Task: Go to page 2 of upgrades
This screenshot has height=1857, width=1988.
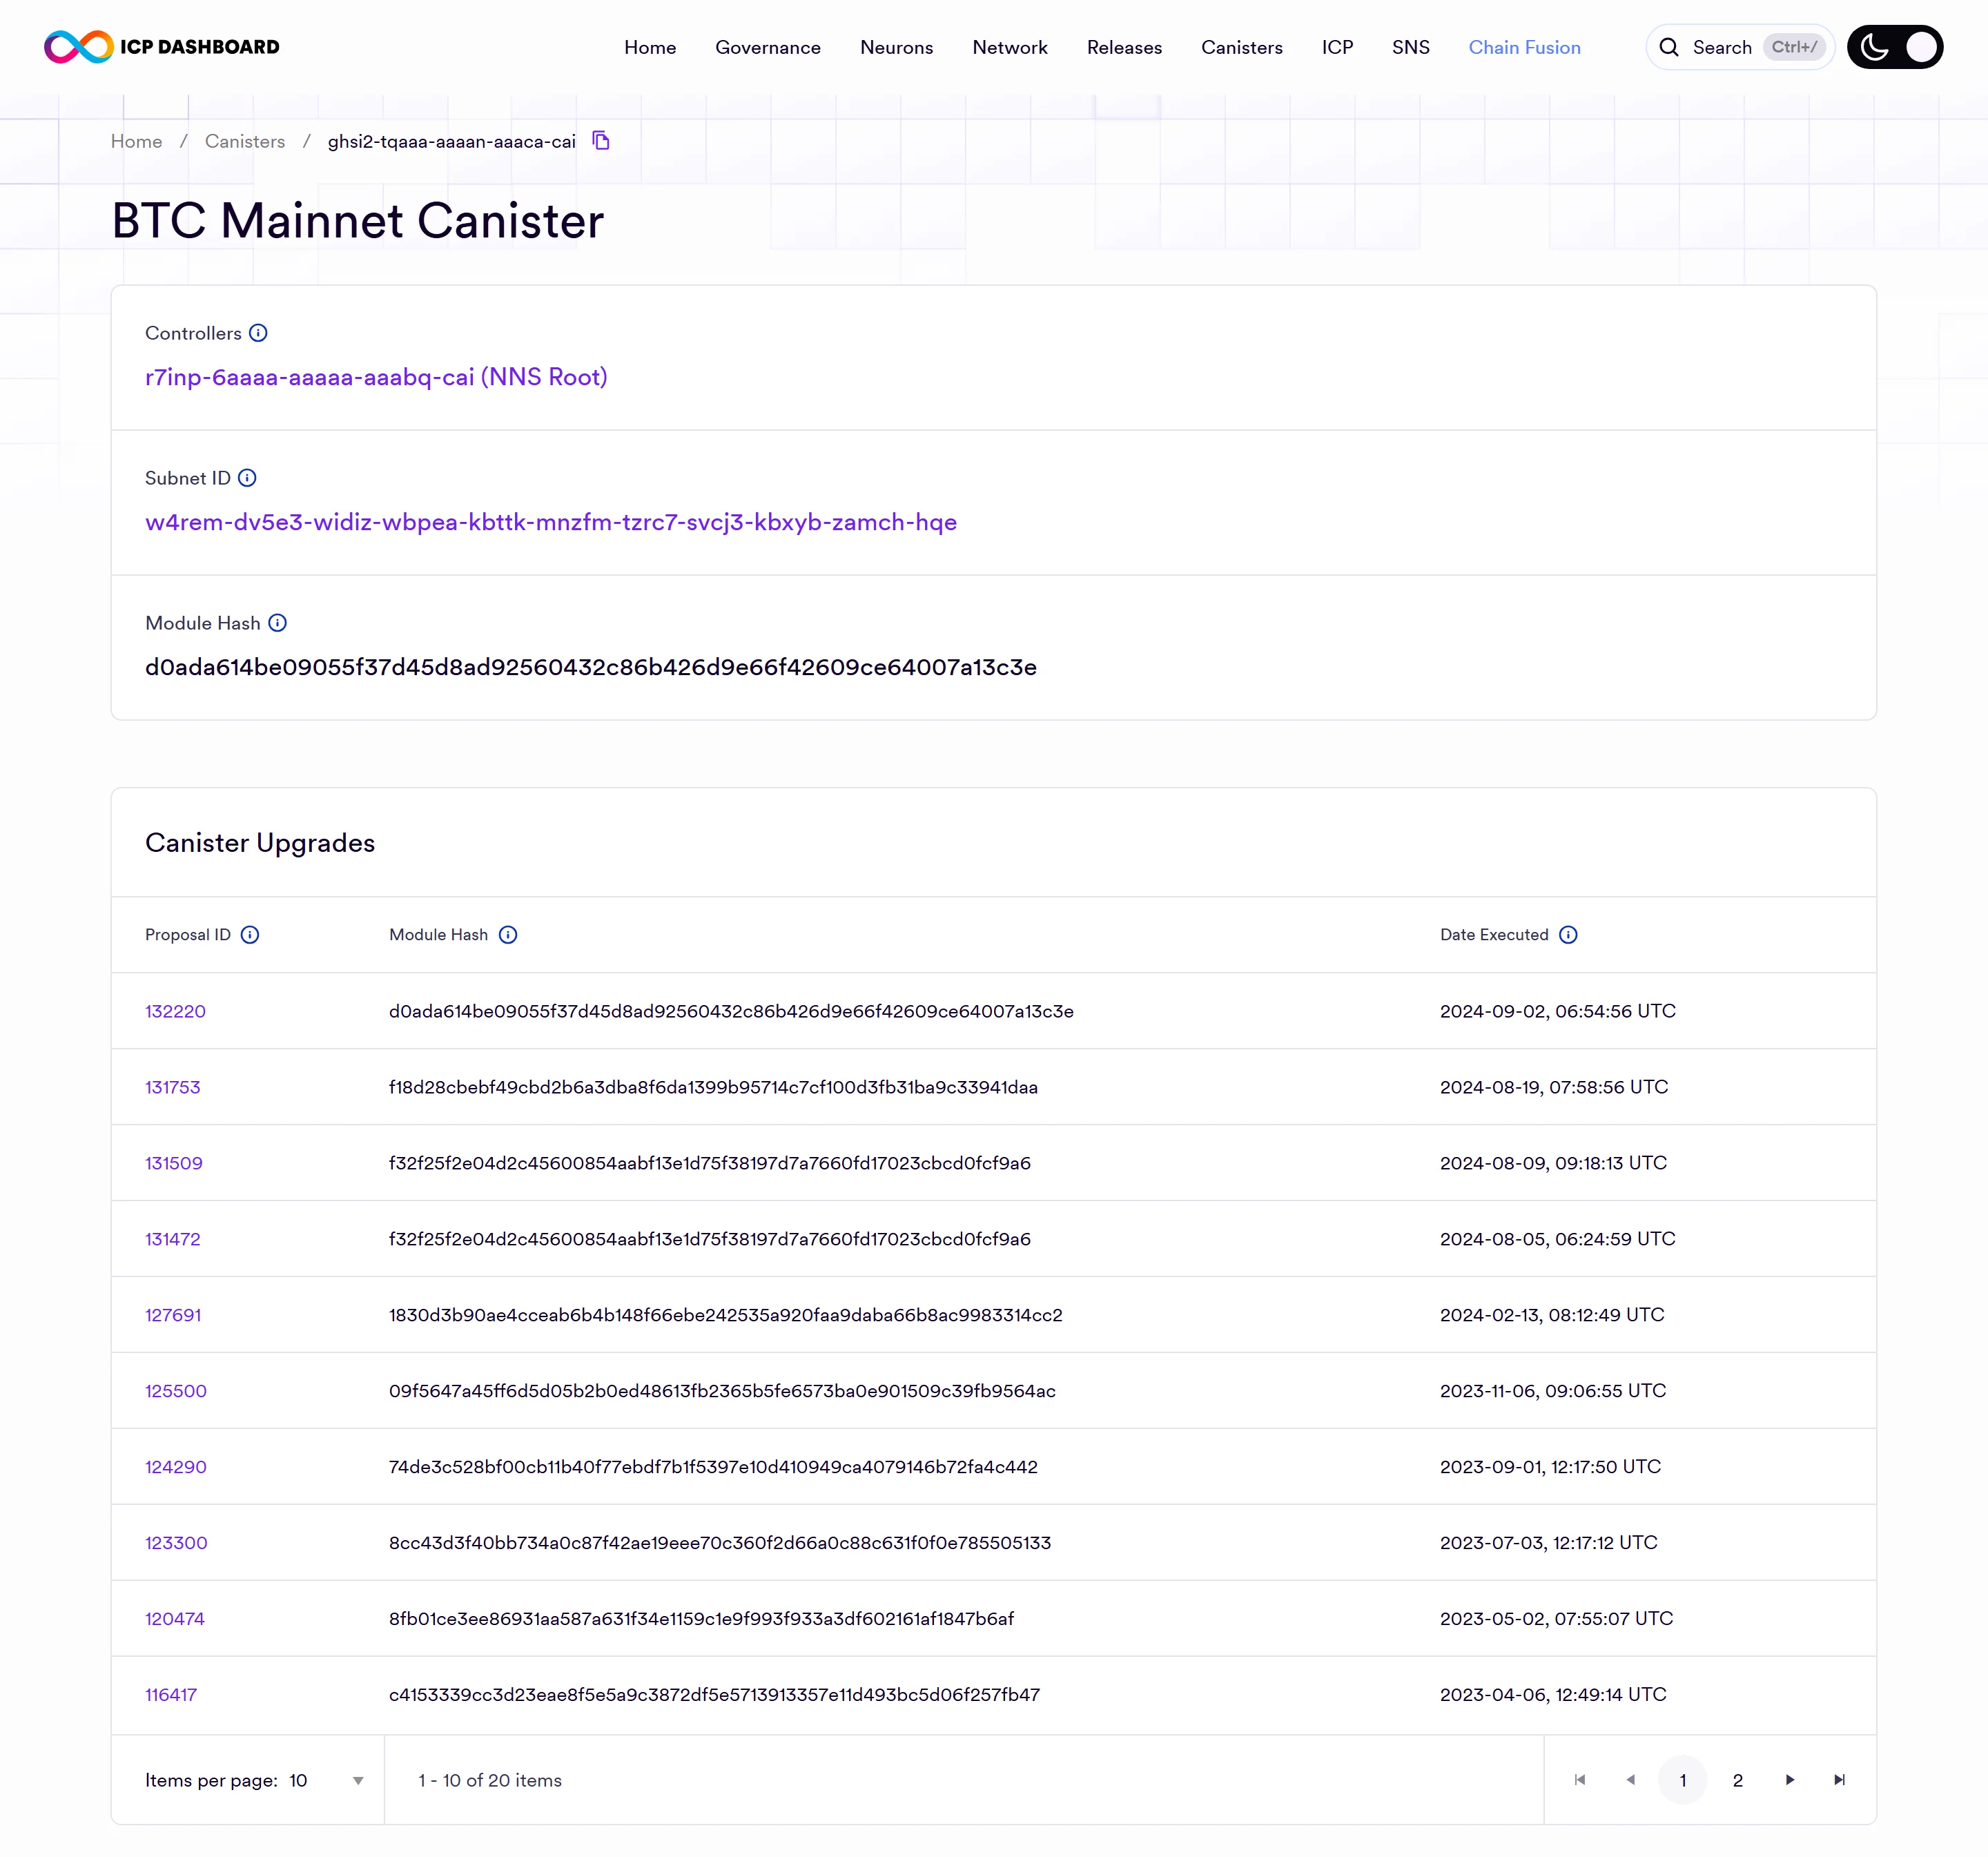Action: tap(1738, 1780)
